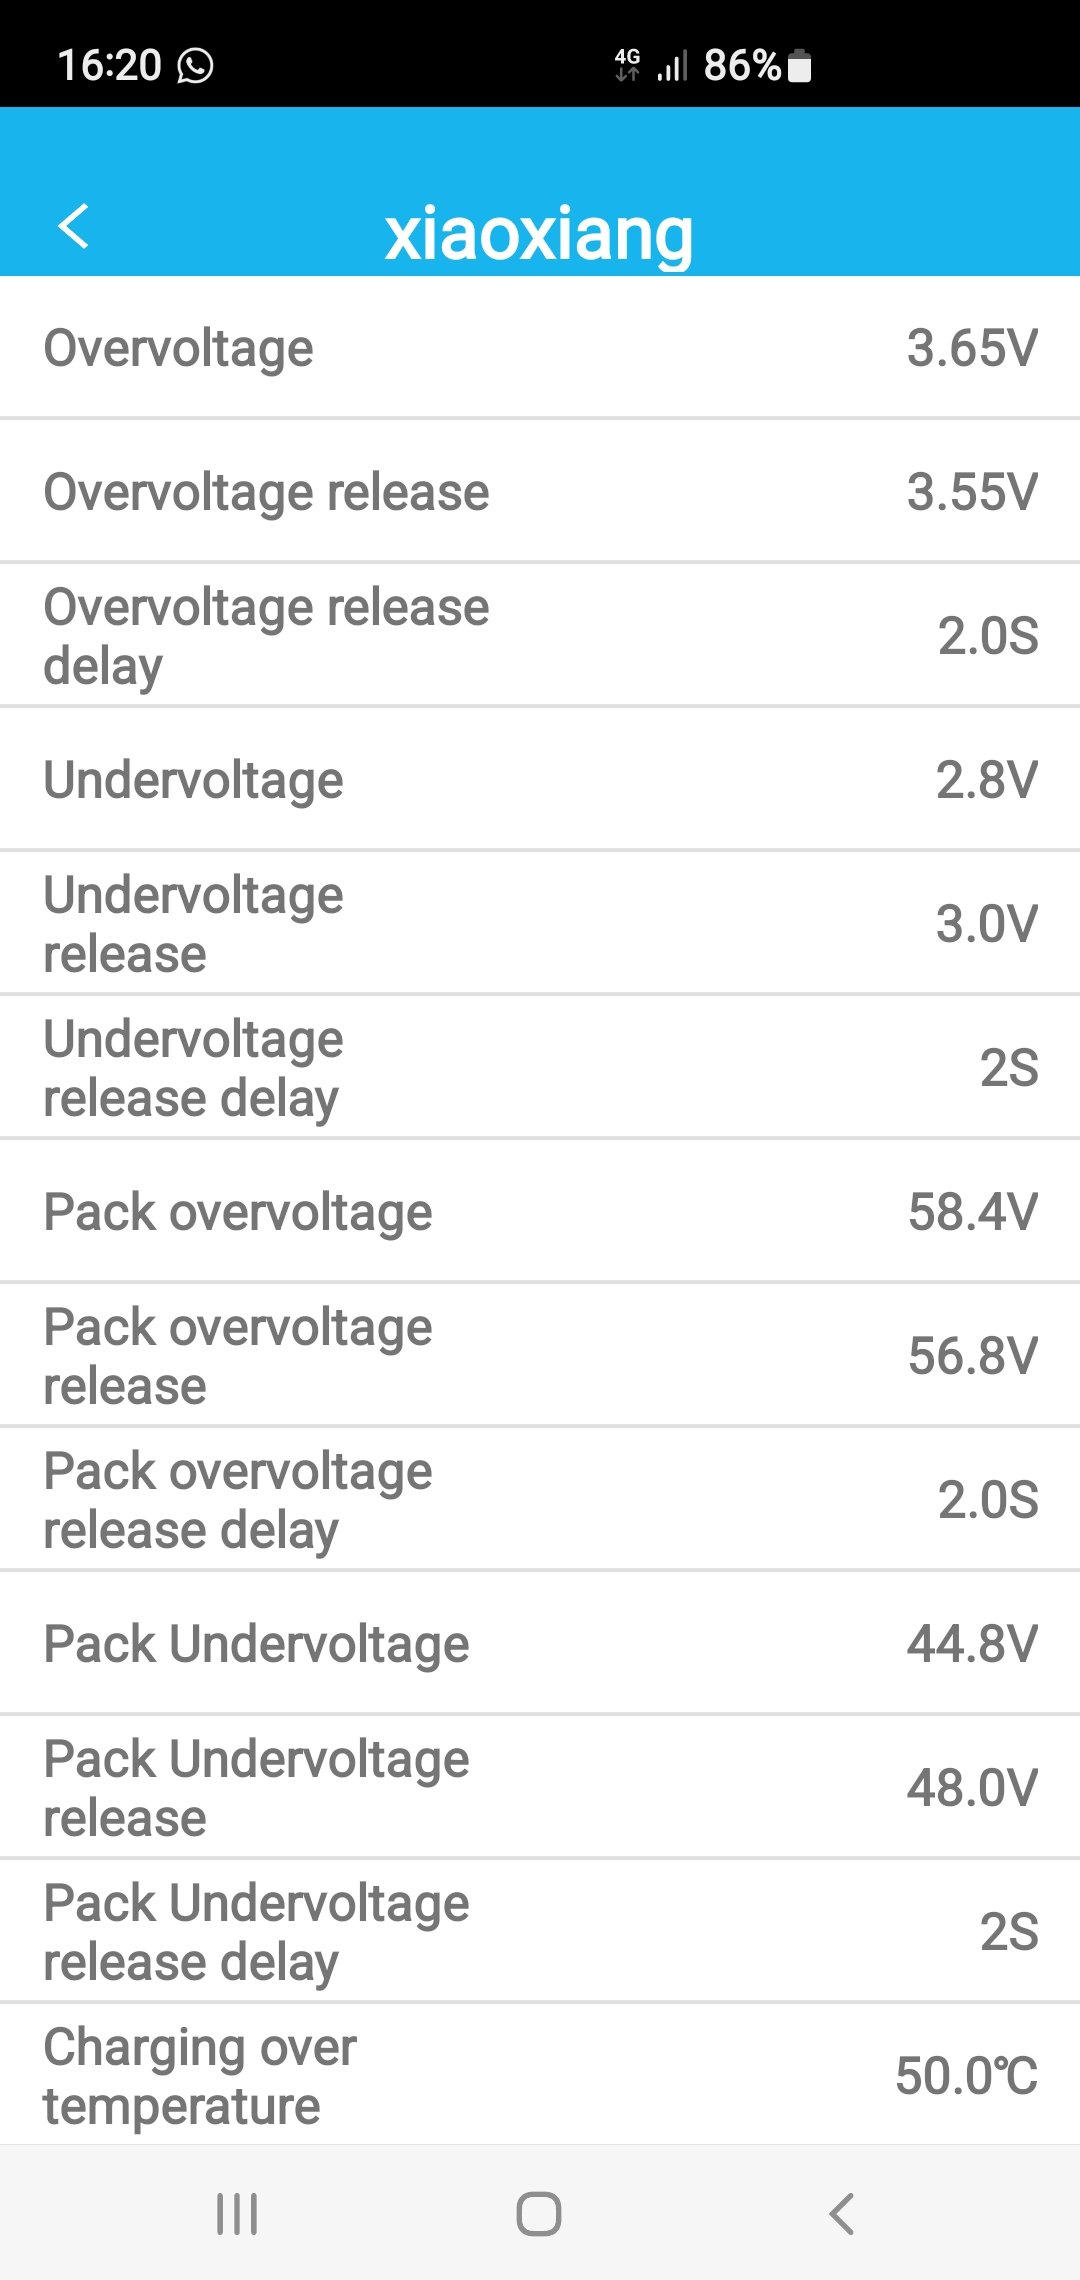Viewport: 1080px width, 2280px height.
Task: Open Android recent apps button
Action: click(x=237, y=2213)
